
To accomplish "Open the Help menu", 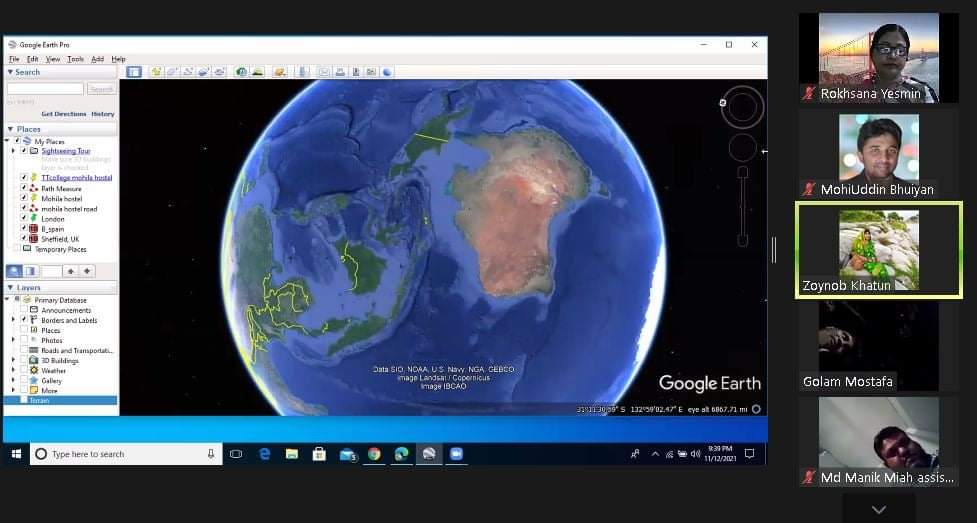I will (x=118, y=59).
